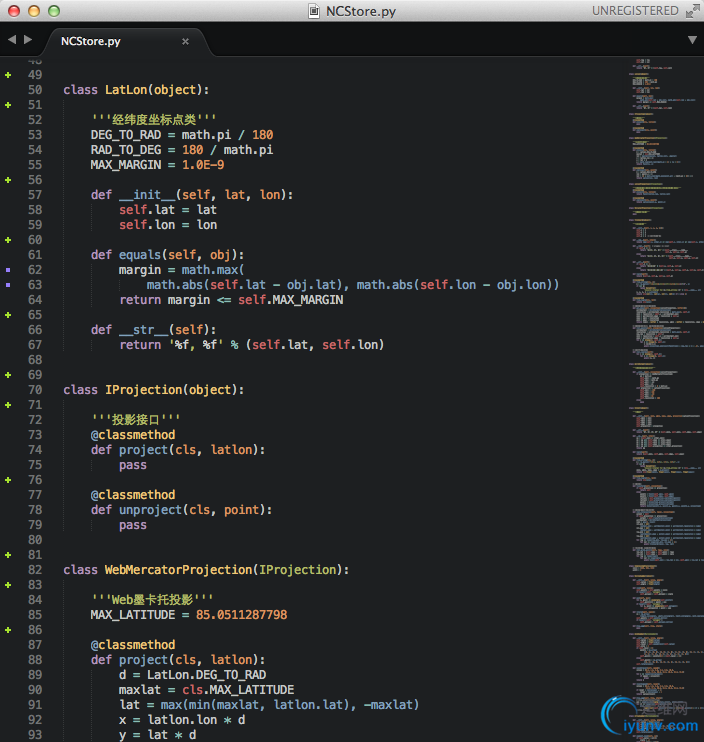Click 'maxlat = cls.MAX_LATITUDE' line
Image resolution: width=704 pixels, height=742 pixels.
pyautogui.click(x=206, y=690)
